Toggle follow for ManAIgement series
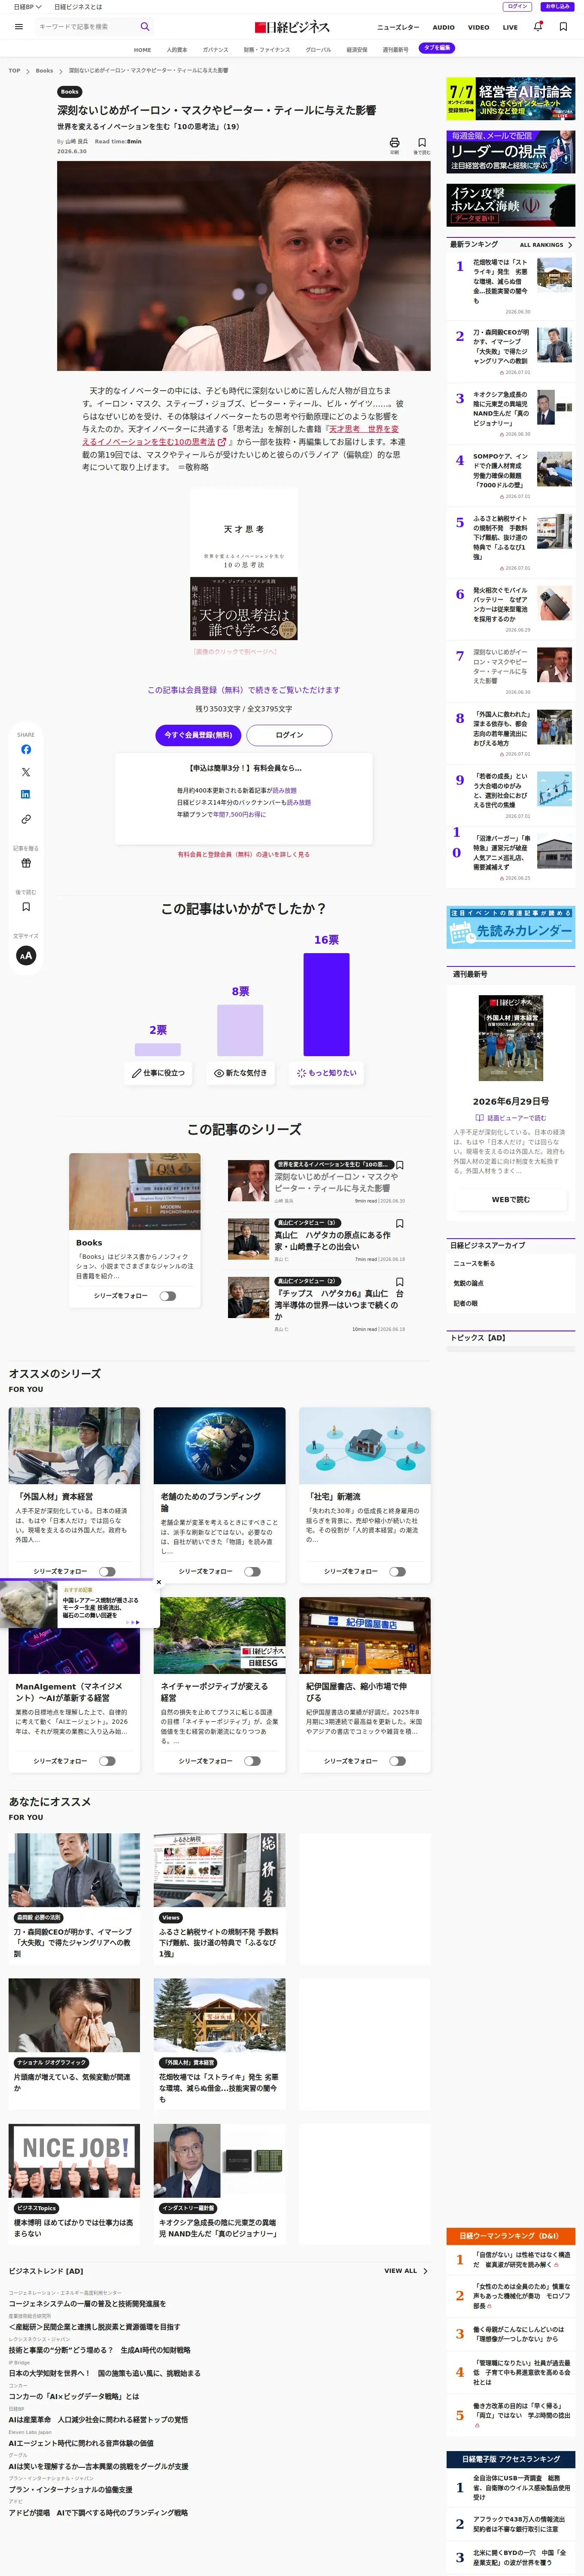This screenshot has width=584, height=2576. click(107, 1761)
